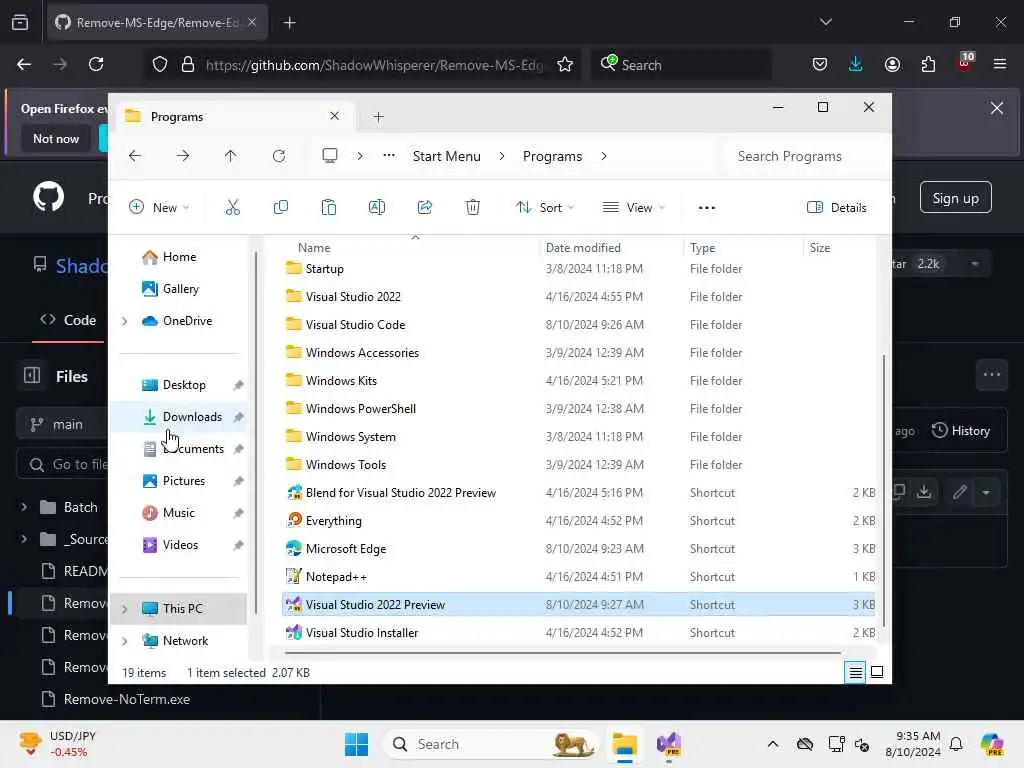Expand the Network tree node
Viewport: 1024px width, 768px height.
124,641
